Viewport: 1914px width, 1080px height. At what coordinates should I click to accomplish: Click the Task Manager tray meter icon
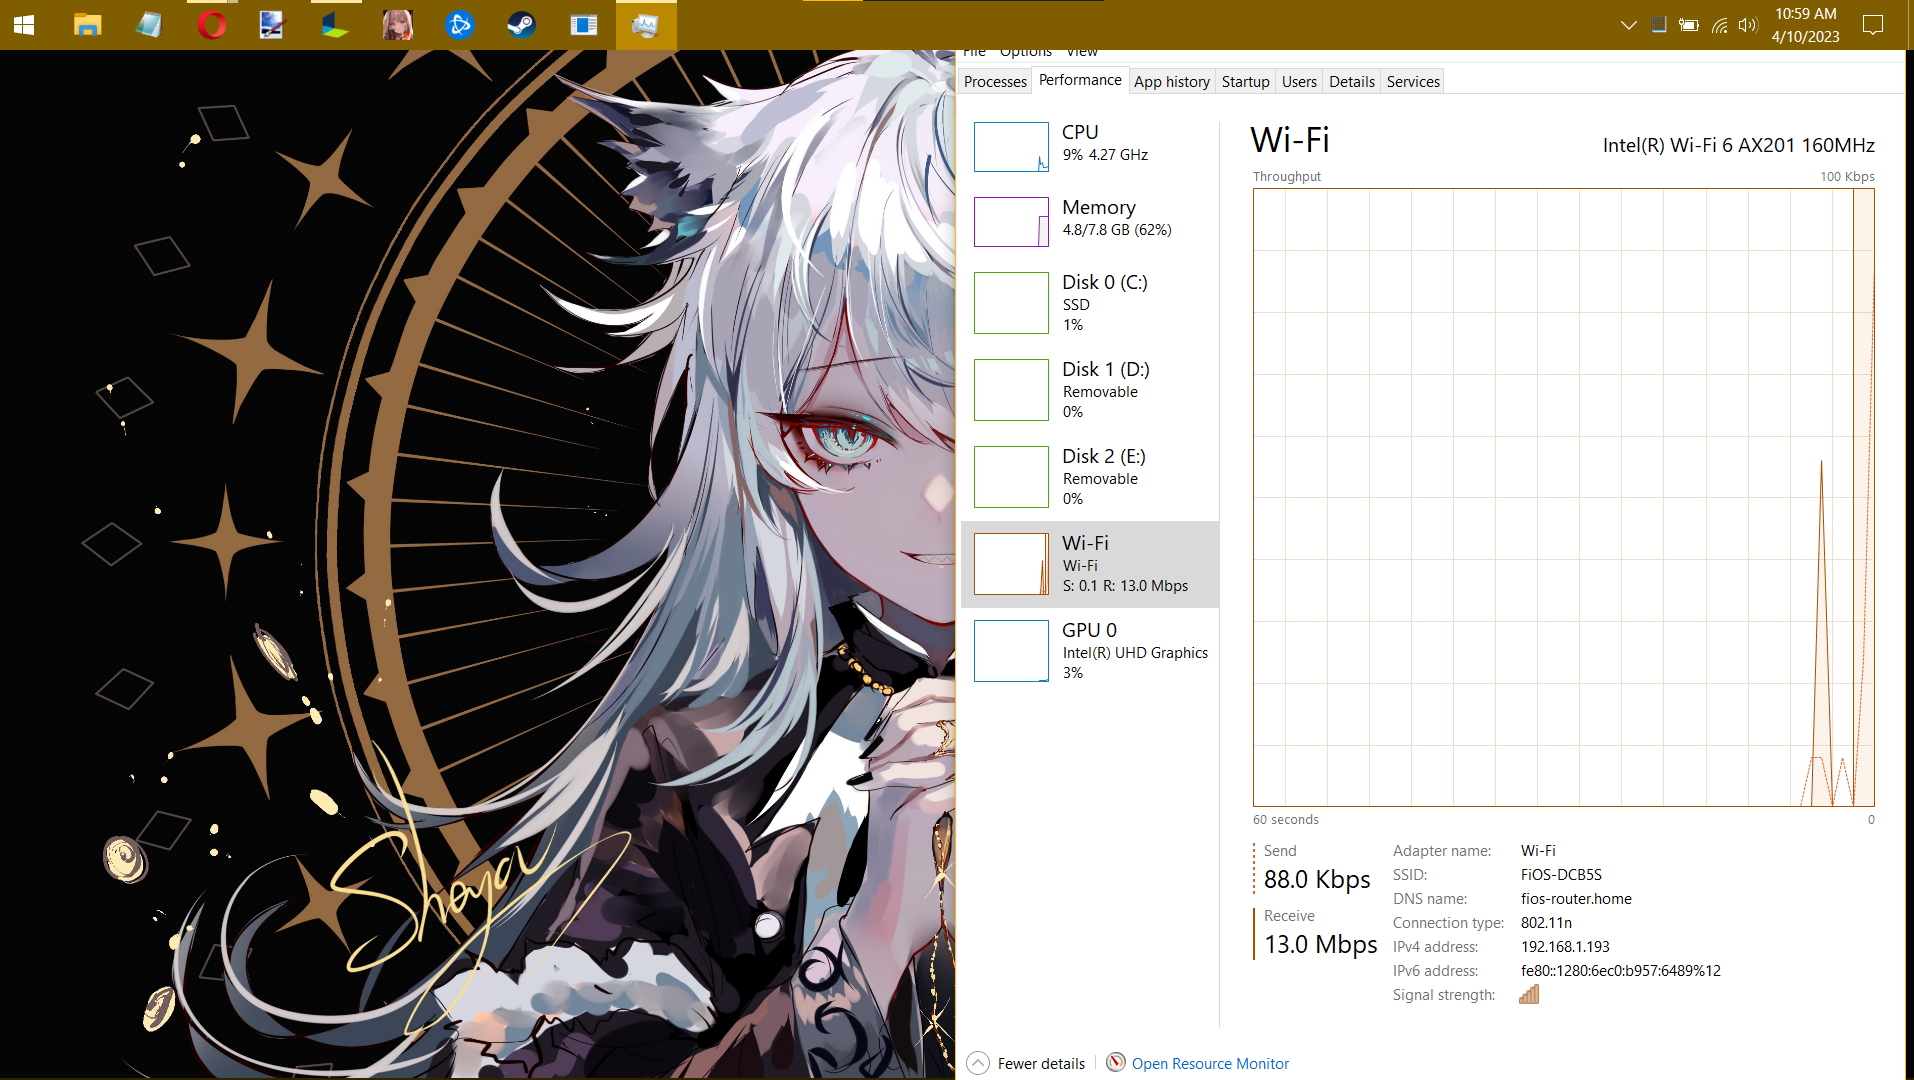coord(1658,25)
